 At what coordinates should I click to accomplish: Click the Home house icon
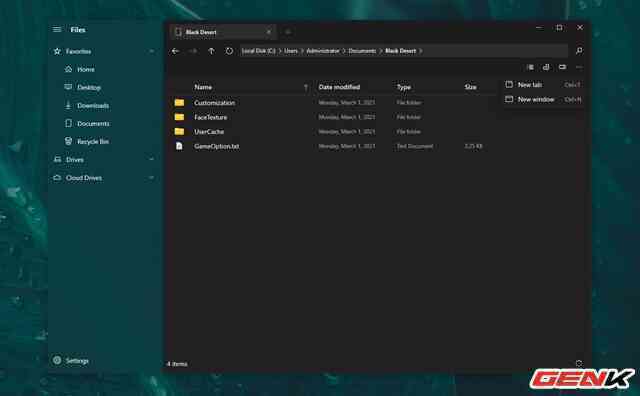(x=68, y=69)
